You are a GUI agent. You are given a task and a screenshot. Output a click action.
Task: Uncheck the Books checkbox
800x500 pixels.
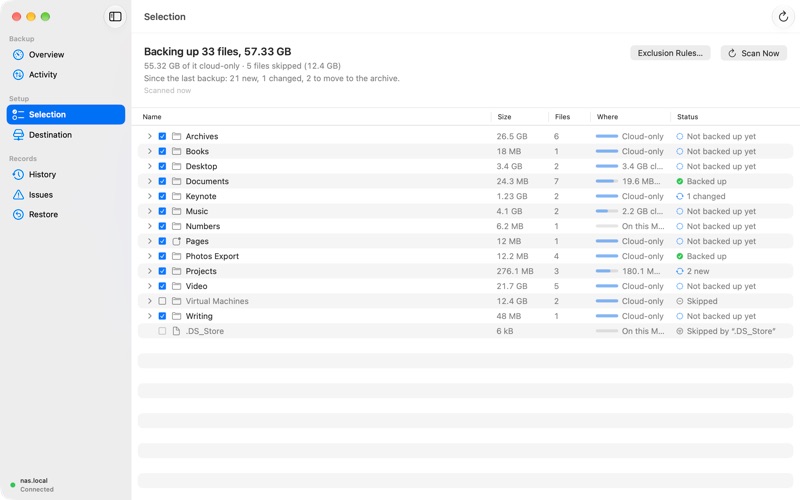pos(162,151)
